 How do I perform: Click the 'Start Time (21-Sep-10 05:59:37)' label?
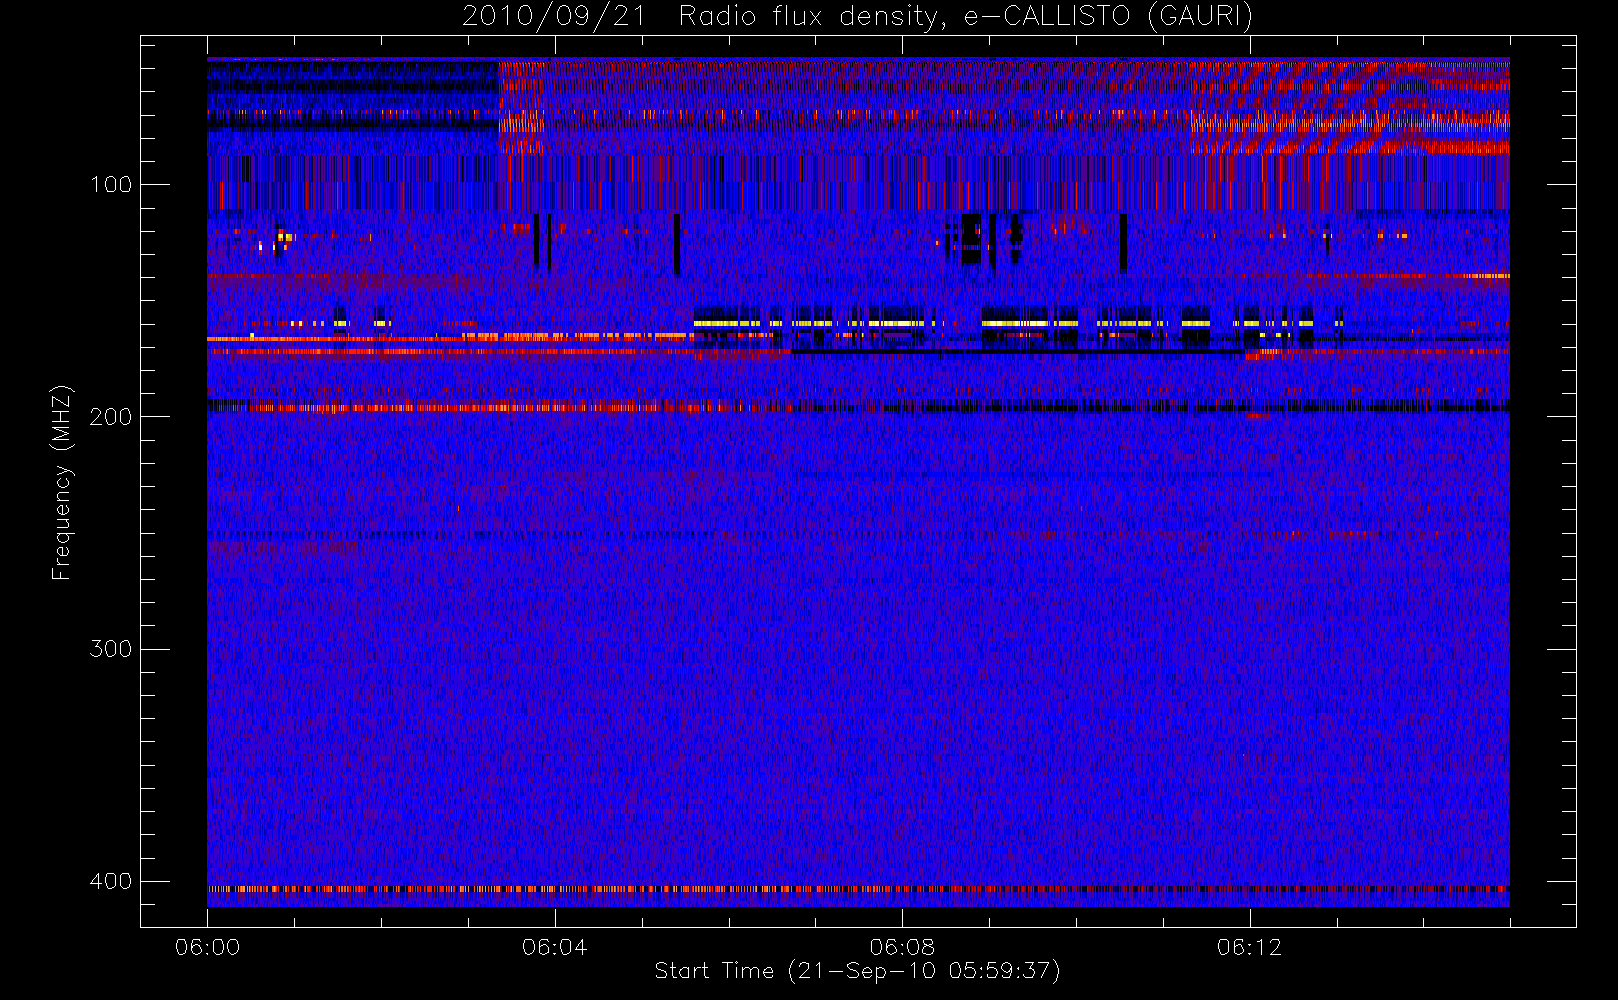point(857,971)
